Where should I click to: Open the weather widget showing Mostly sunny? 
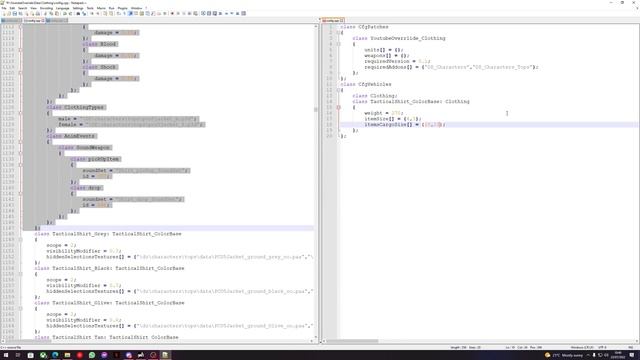564,355
